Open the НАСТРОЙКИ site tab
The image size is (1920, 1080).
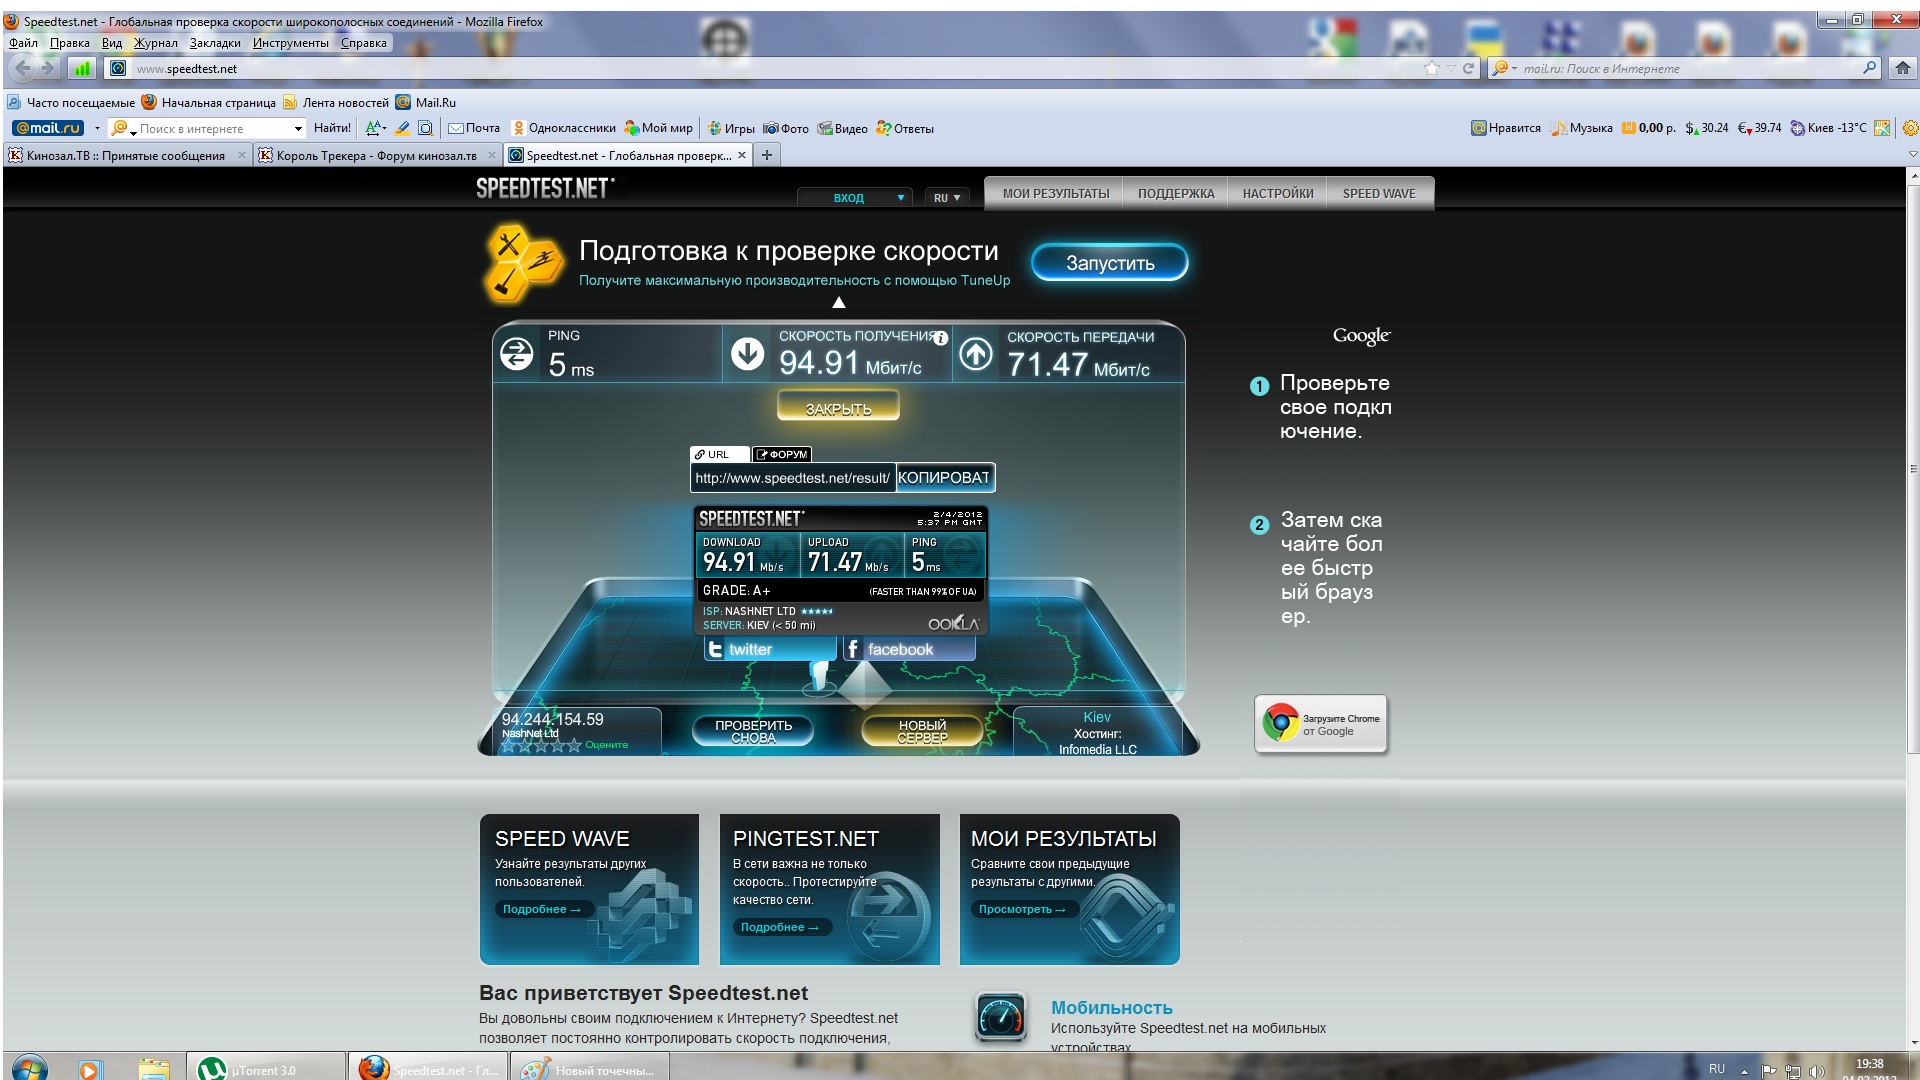(1278, 194)
